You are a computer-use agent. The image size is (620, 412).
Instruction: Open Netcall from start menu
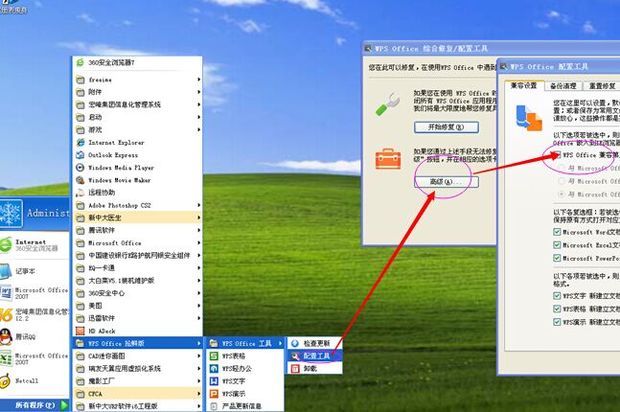34,381
